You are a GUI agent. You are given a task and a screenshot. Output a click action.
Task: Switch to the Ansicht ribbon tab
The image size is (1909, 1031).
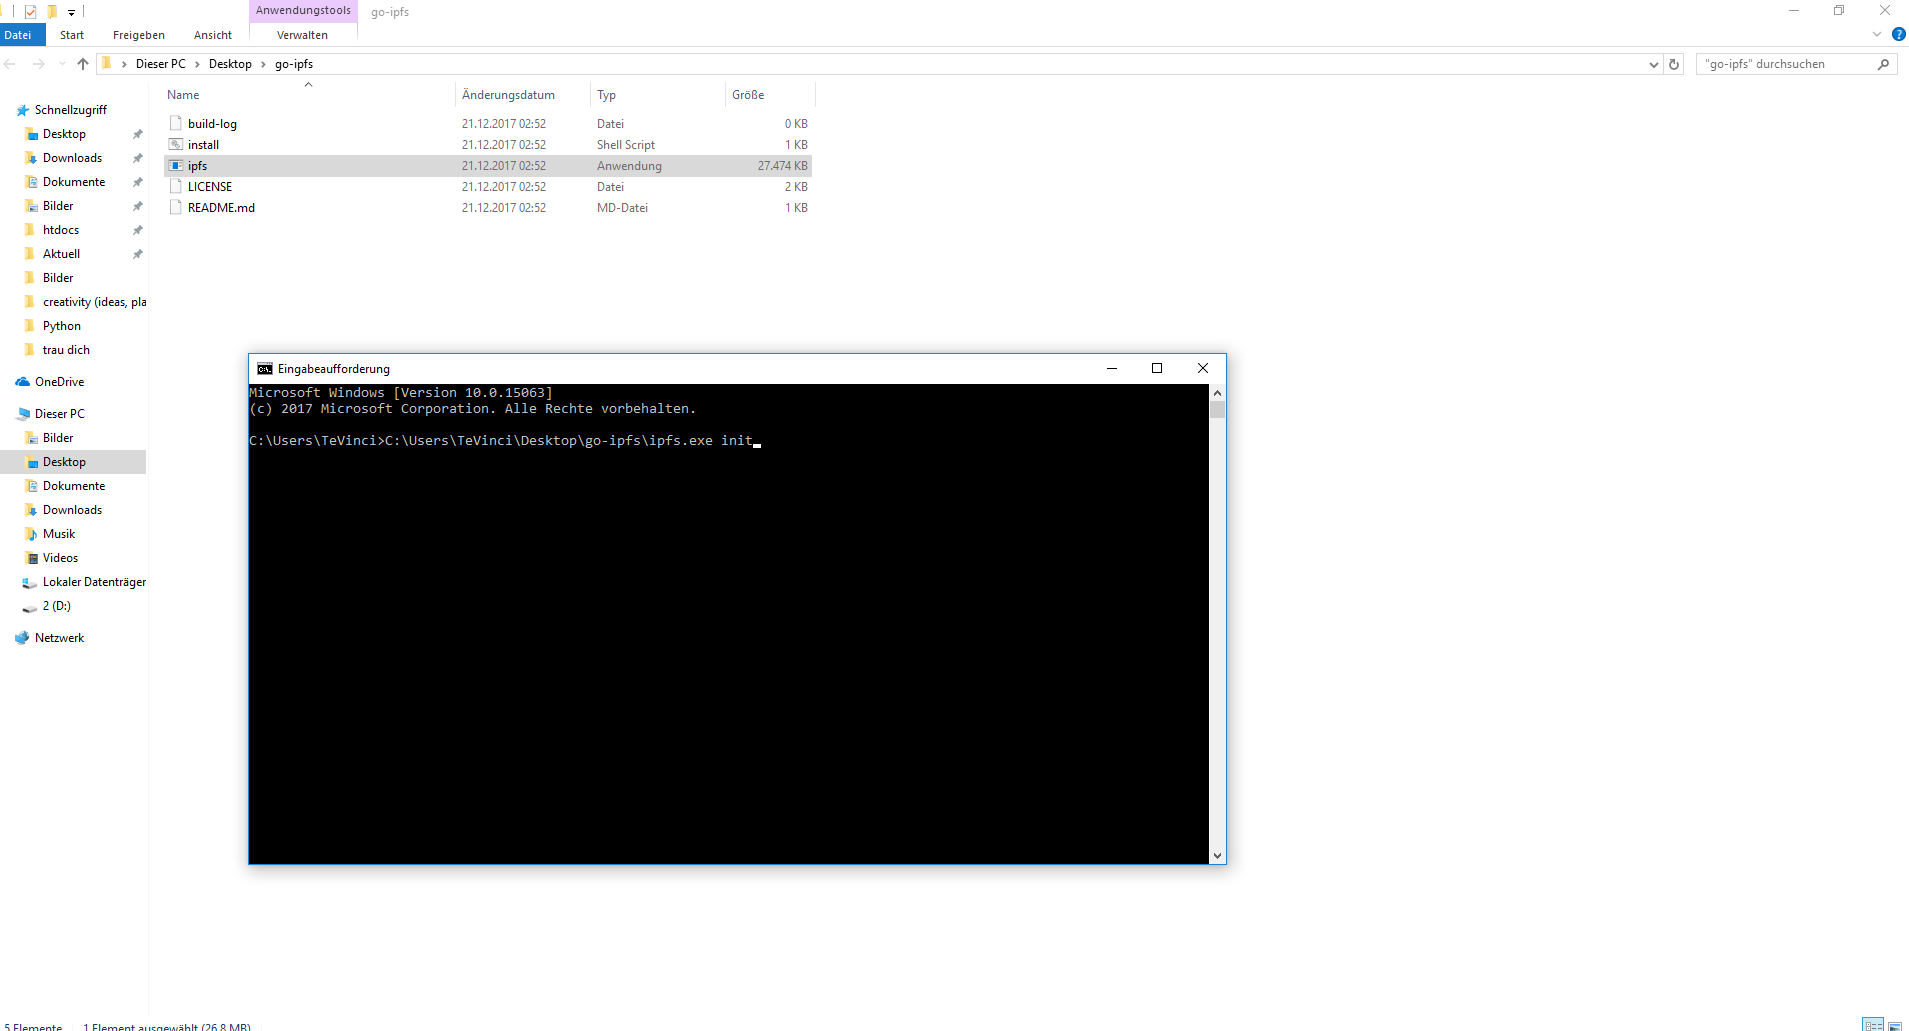click(x=212, y=35)
